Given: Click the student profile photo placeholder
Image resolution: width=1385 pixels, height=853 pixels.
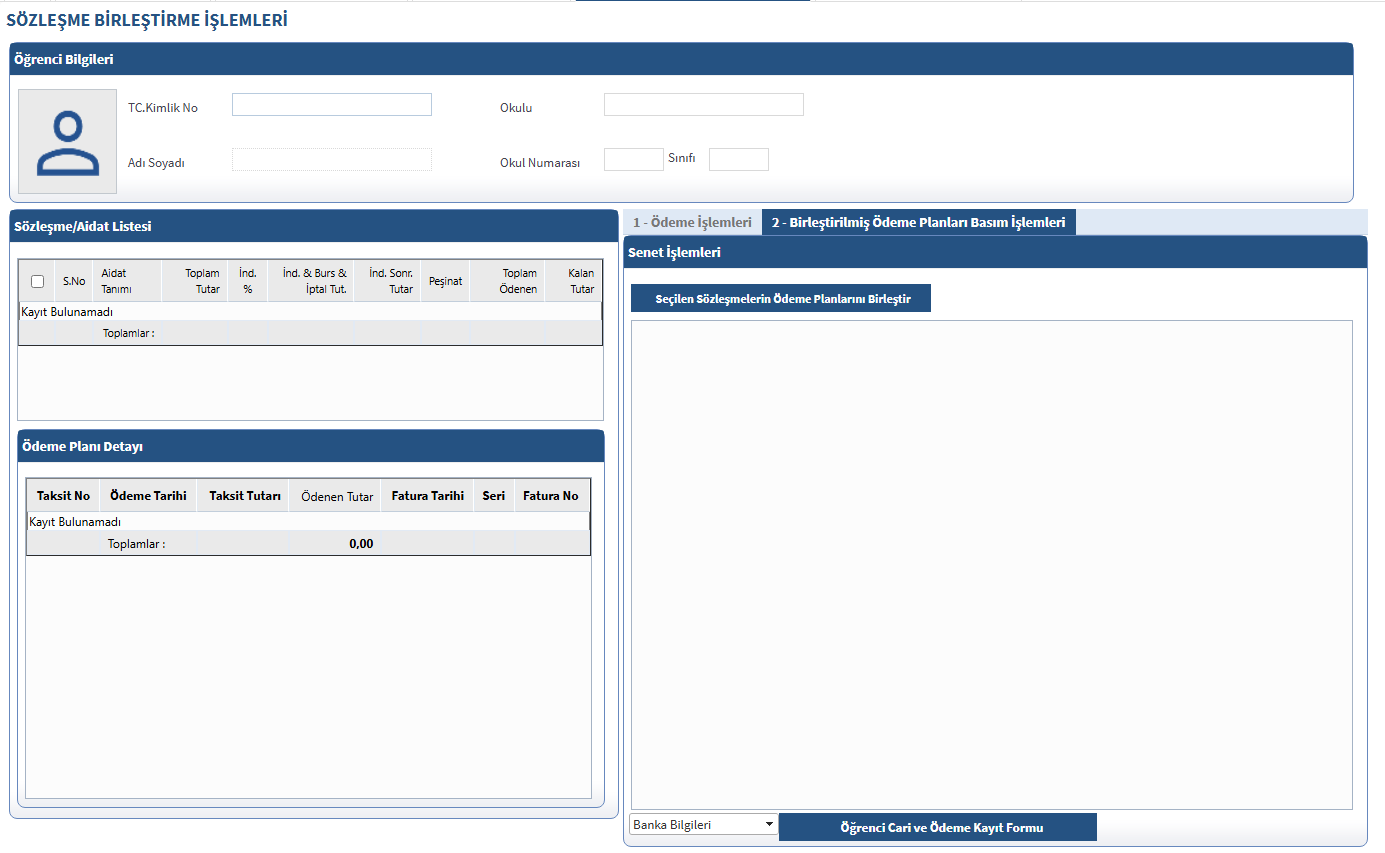Looking at the screenshot, I should click(x=67, y=141).
